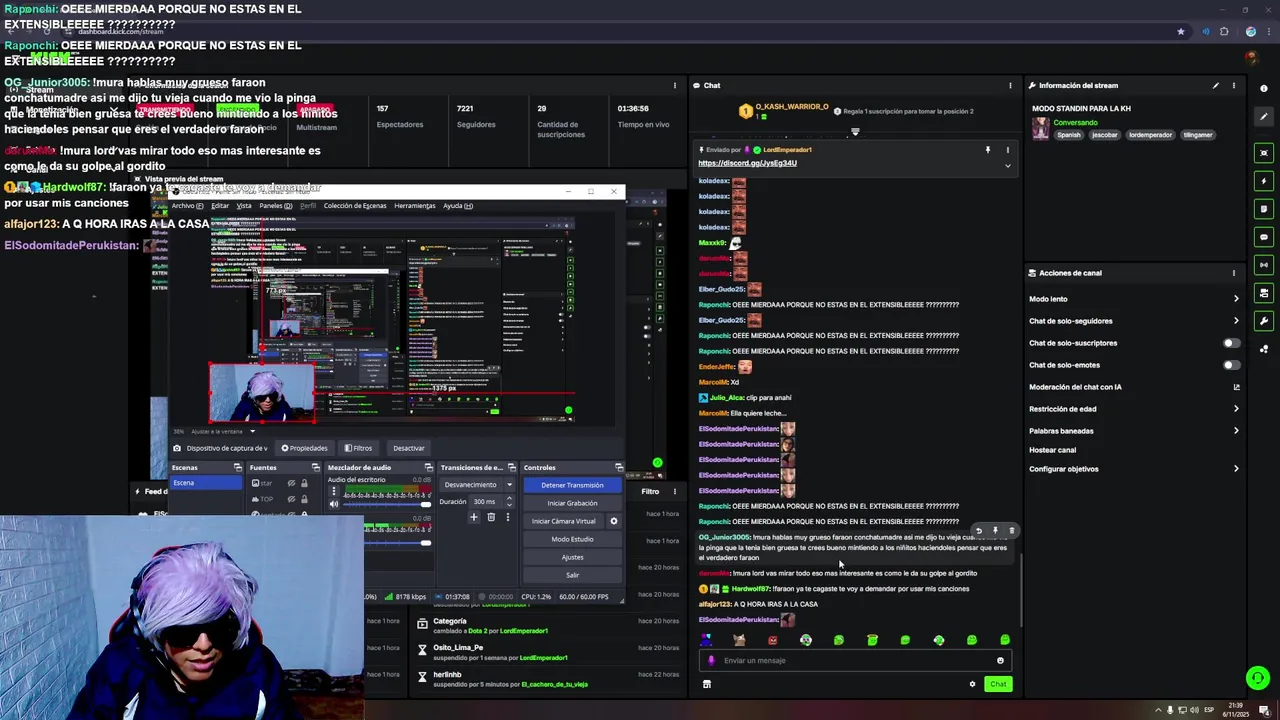Open the emoji picker in message box
Viewport: 1280px width, 720px height.
(x=1000, y=660)
